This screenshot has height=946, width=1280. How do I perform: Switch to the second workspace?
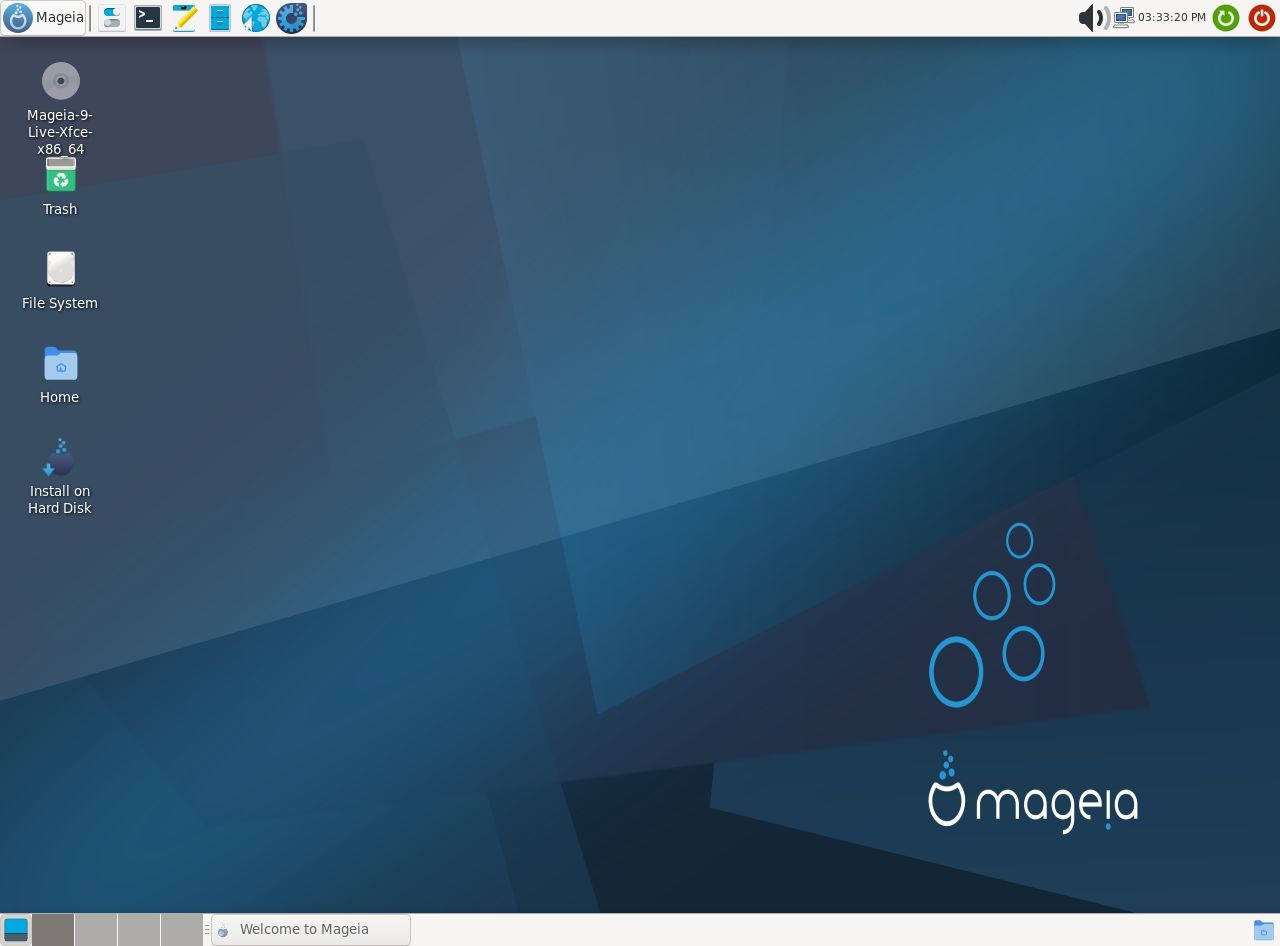click(x=95, y=929)
